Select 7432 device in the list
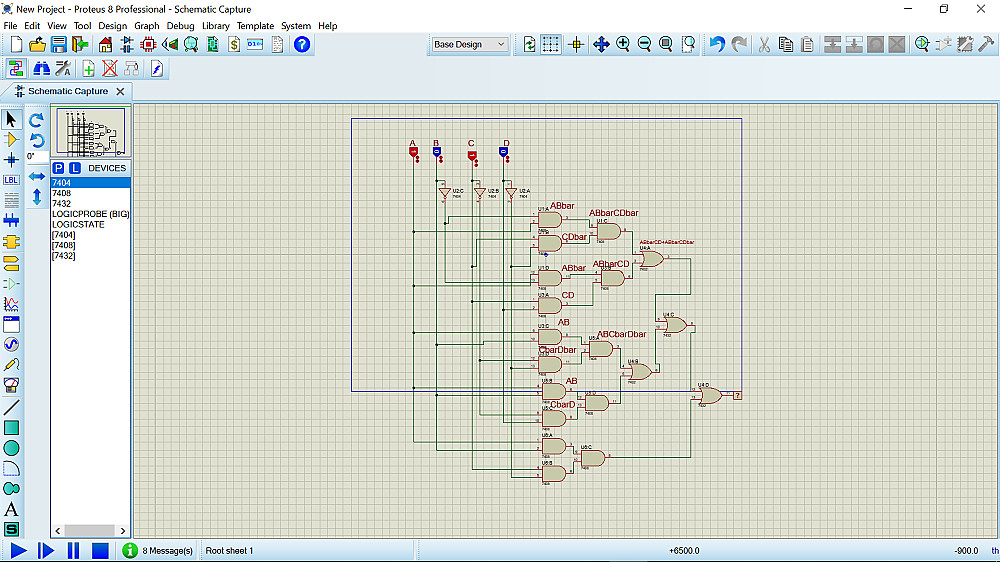This screenshot has height=562, width=1000. (x=62, y=203)
